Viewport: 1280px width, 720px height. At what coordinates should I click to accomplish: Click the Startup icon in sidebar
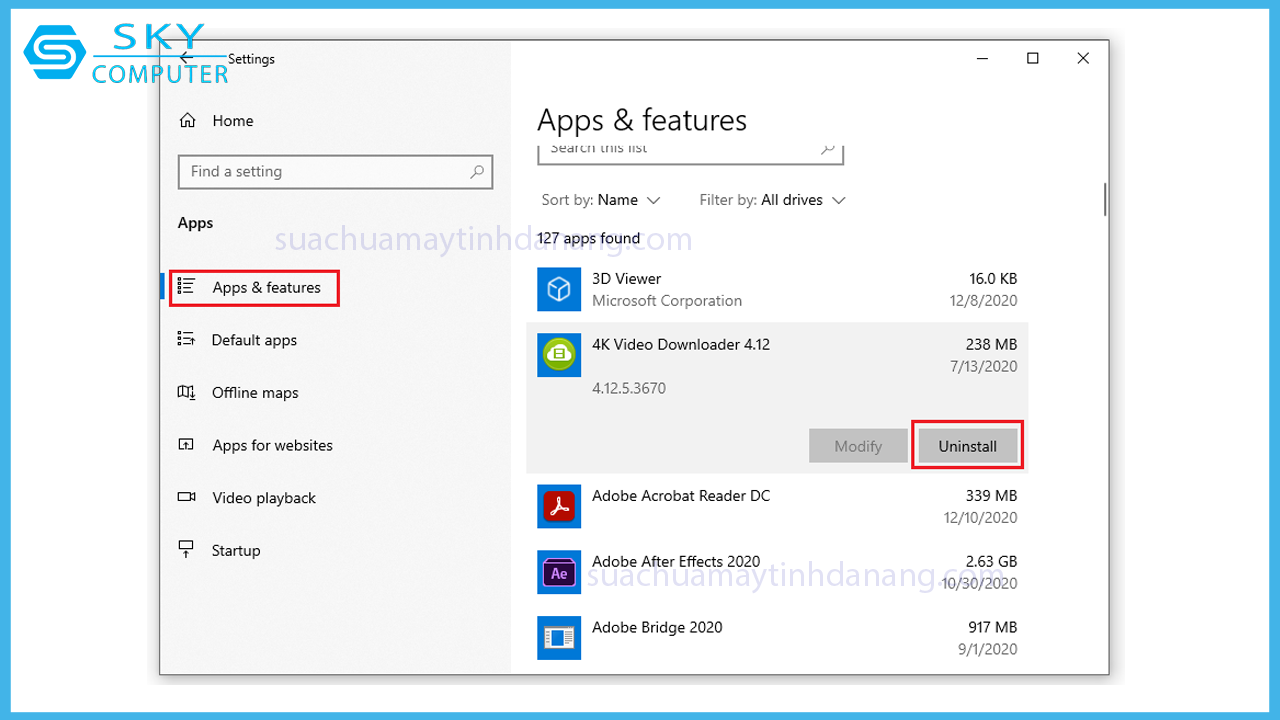pos(187,550)
